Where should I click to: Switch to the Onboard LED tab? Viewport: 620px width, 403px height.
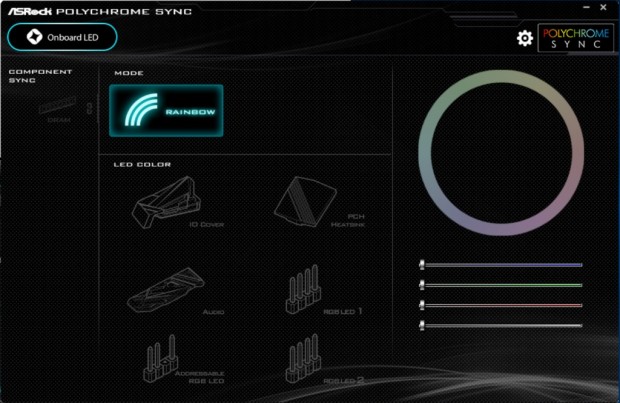[x=62, y=37]
